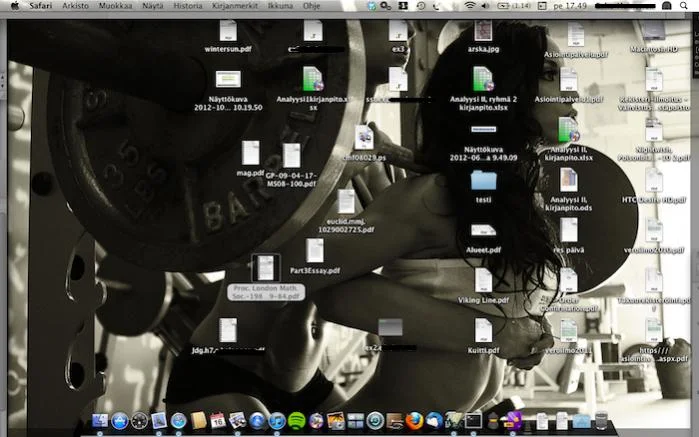Image resolution: width=699 pixels, height=437 pixels.
Task: Open Spotify from the dock
Action: (x=297, y=421)
